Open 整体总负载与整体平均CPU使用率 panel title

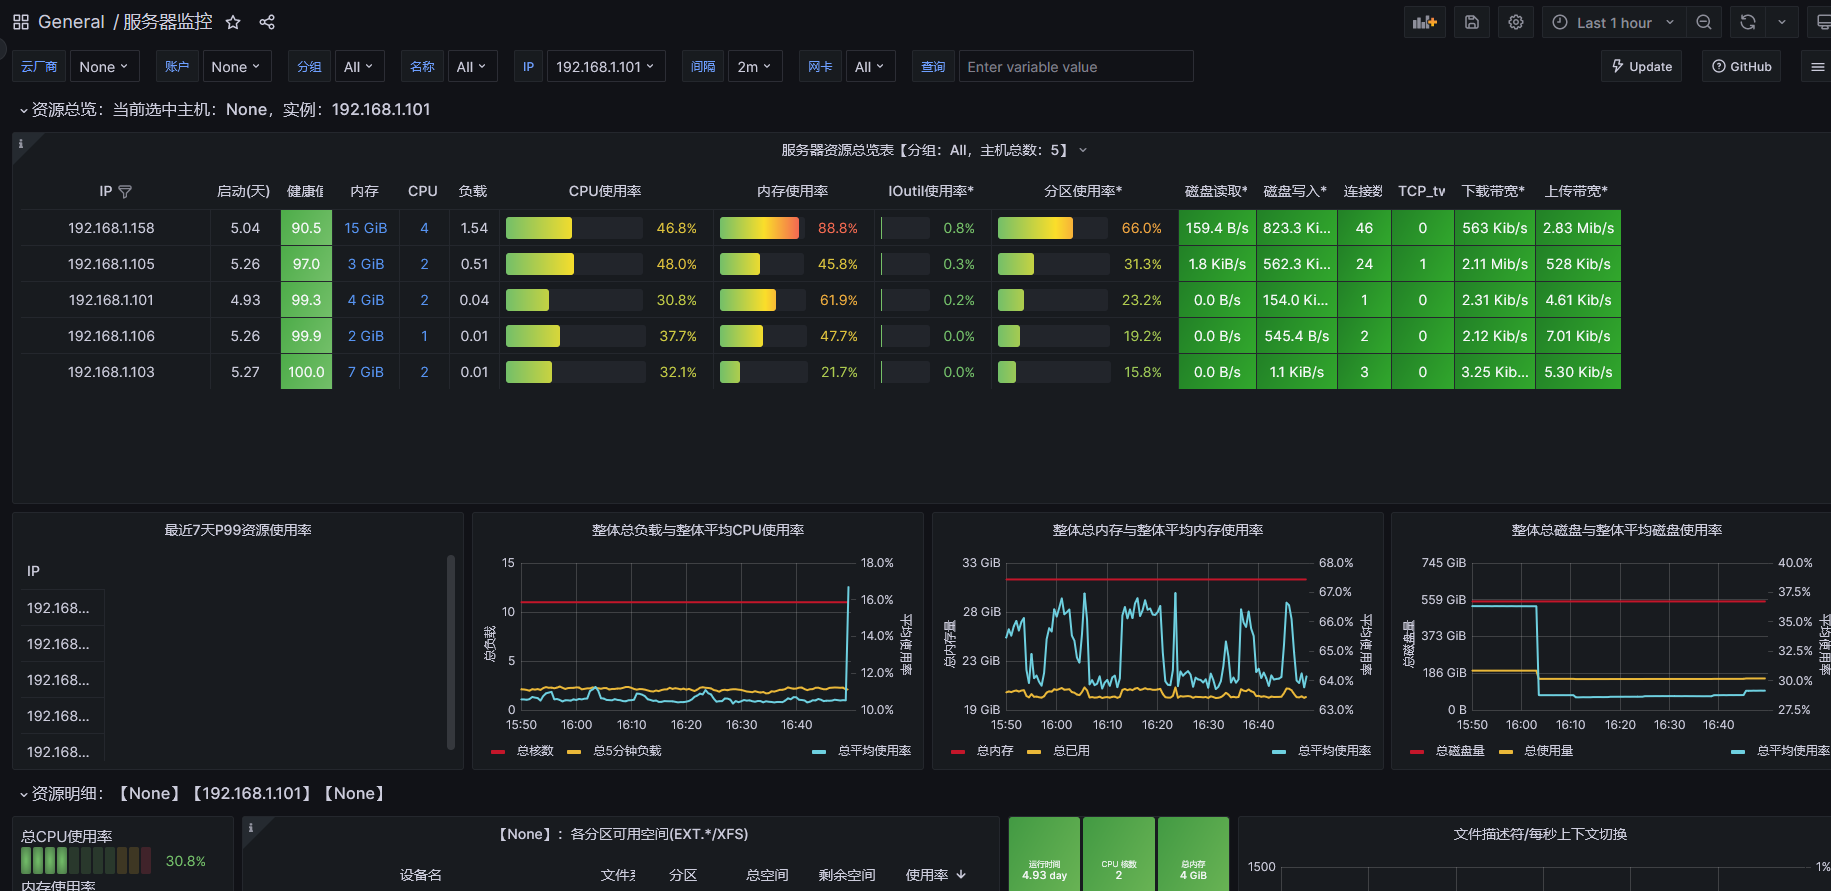tap(698, 530)
